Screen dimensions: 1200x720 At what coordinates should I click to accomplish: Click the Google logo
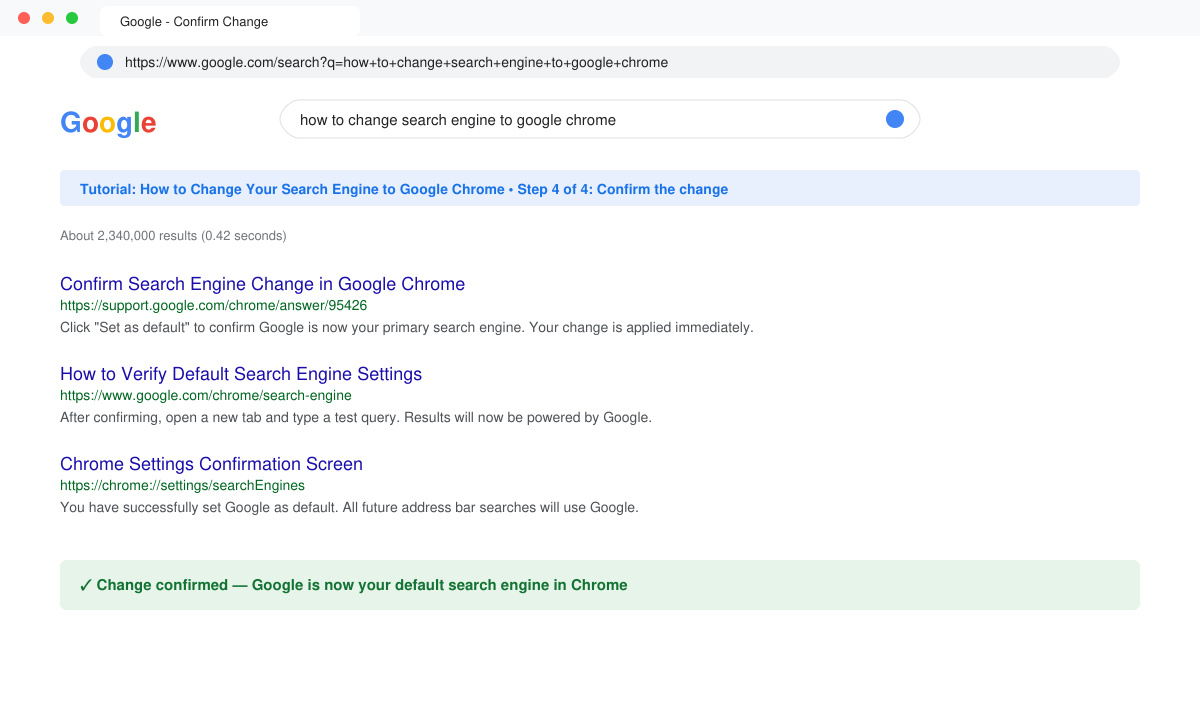108,123
